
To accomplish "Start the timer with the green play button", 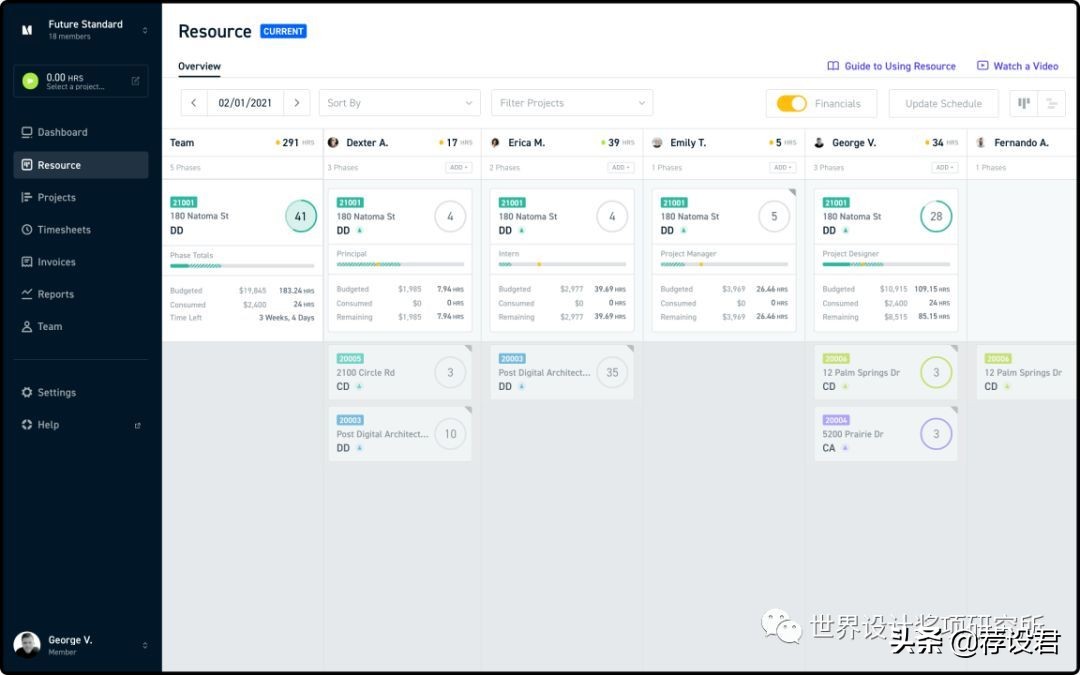I will pyautogui.click(x=30, y=81).
